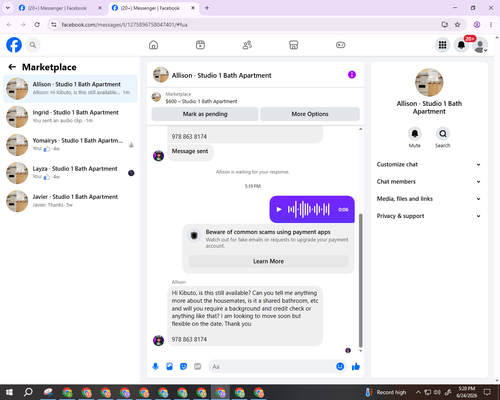This screenshot has width=500, height=400.
Task: Open Allison Studio 1 Bath Apartment chat
Action: tap(70, 89)
